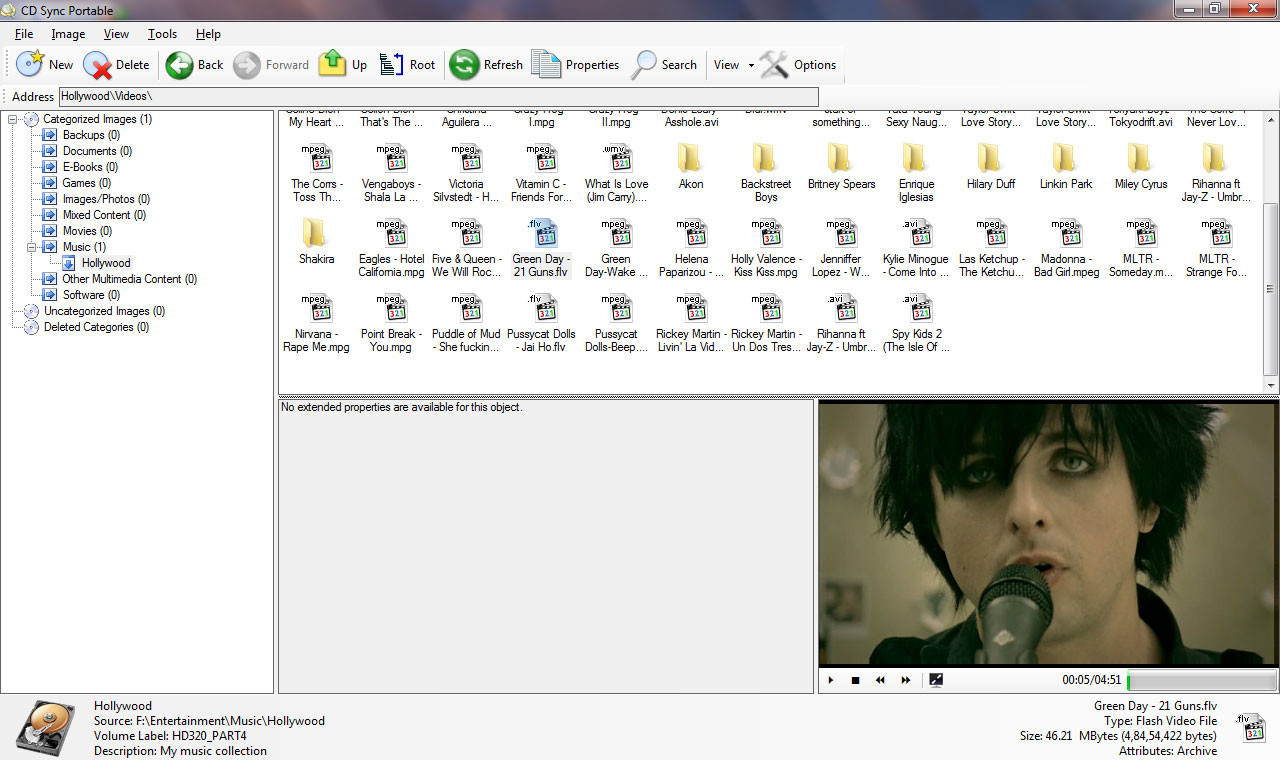Refresh the current view

pyautogui.click(x=486, y=65)
